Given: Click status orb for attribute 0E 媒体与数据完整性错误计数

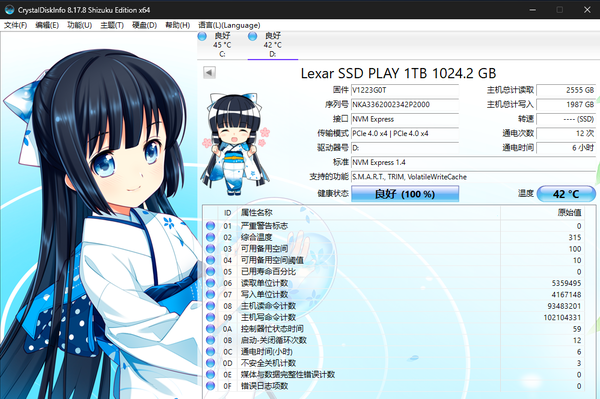Looking at the screenshot, I should 210,374.
